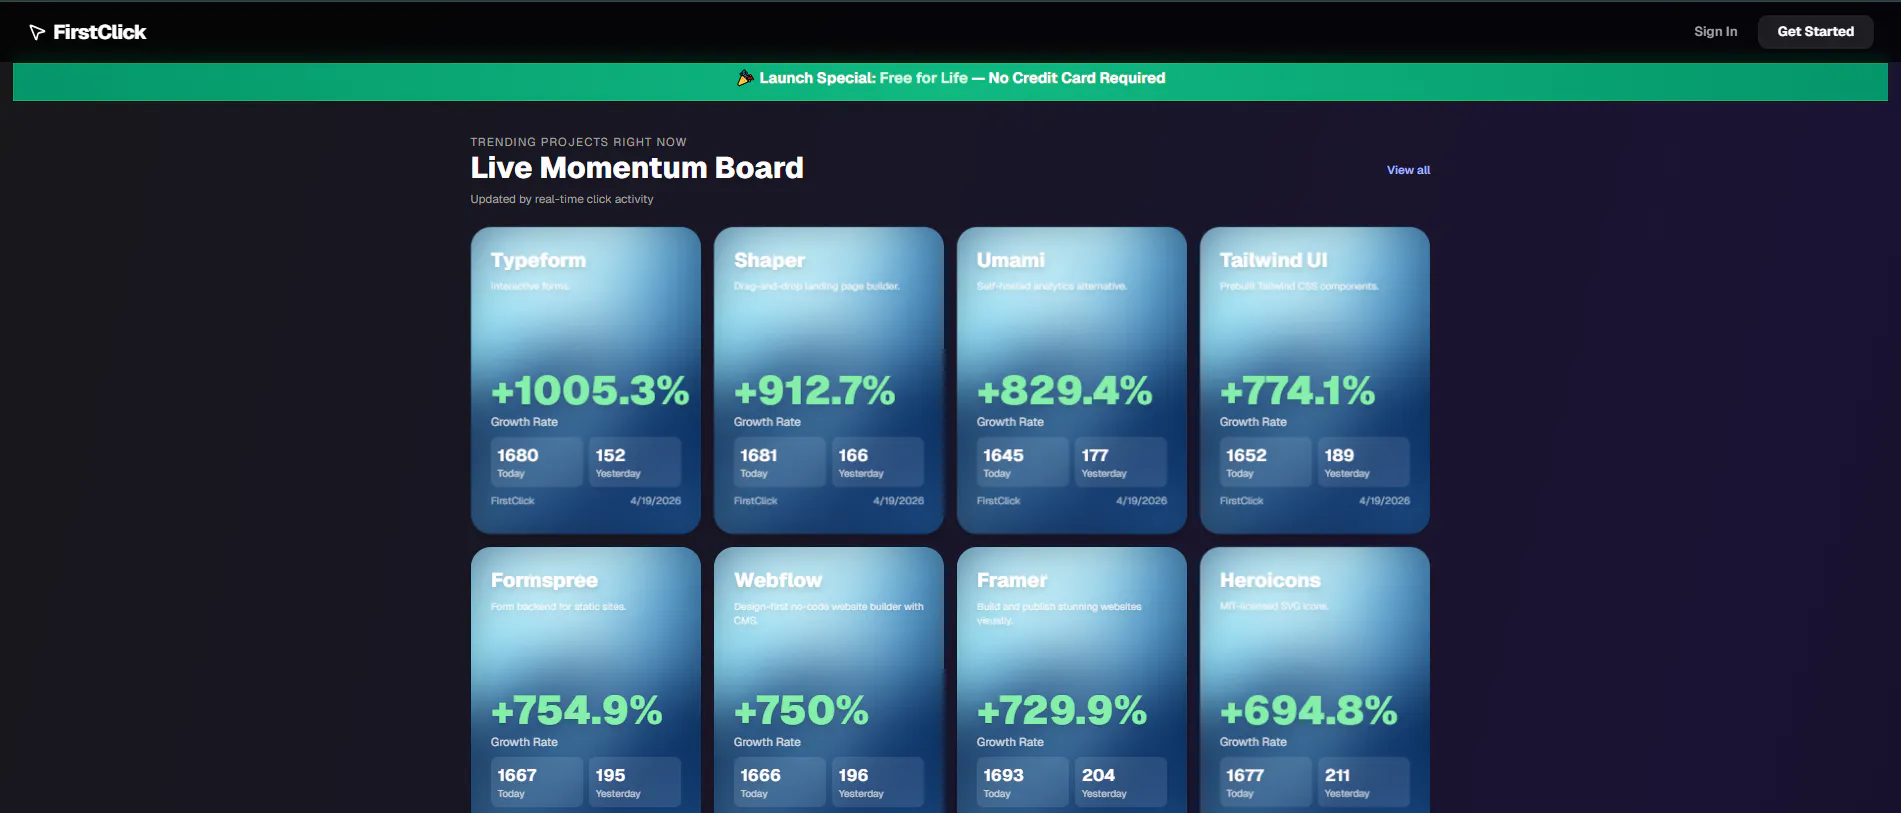Open the Webflow card title
This screenshot has height=813, width=1901.
[778, 580]
